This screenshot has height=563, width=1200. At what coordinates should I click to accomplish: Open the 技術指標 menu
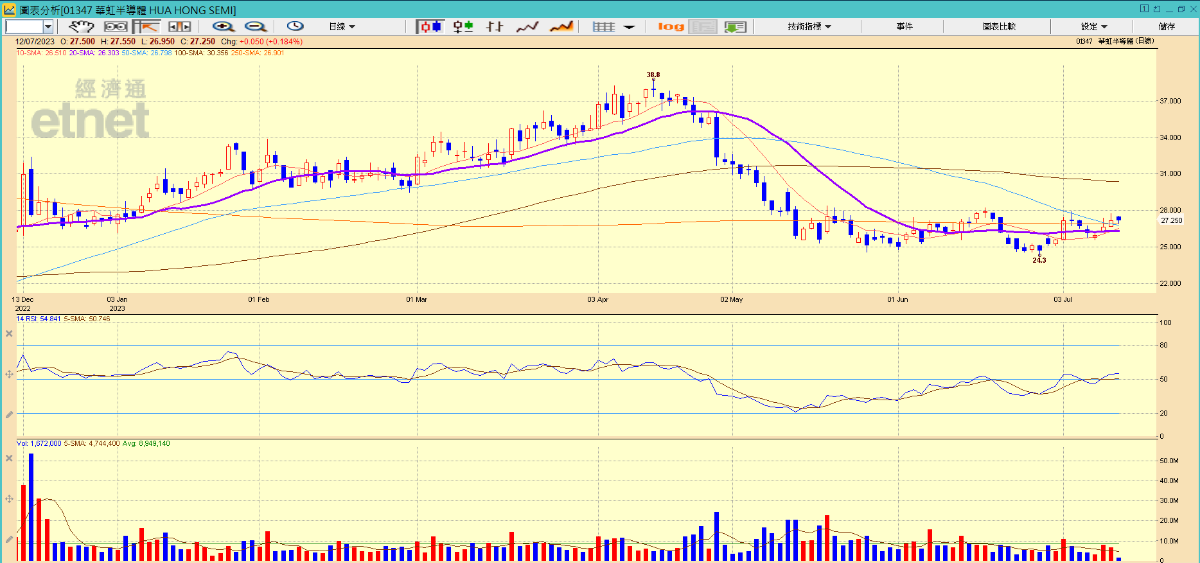pyautogui.click(x=809, y=26)
